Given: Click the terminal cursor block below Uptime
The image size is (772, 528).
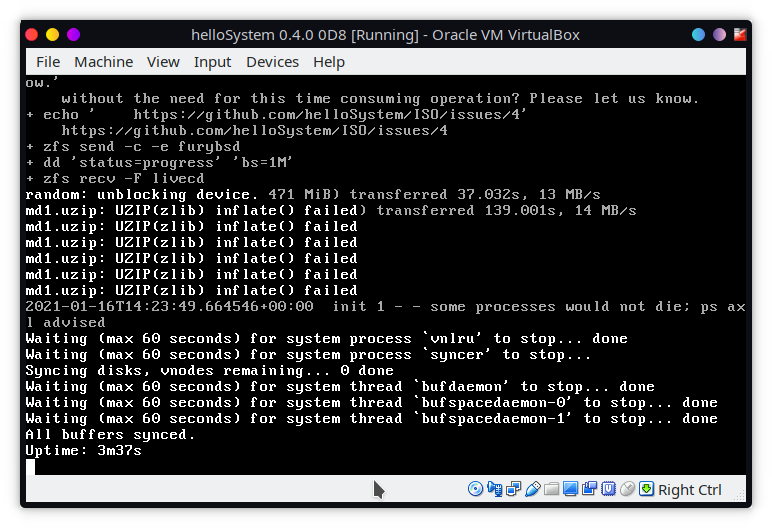Looking at the screenshot, I should 31,467.
